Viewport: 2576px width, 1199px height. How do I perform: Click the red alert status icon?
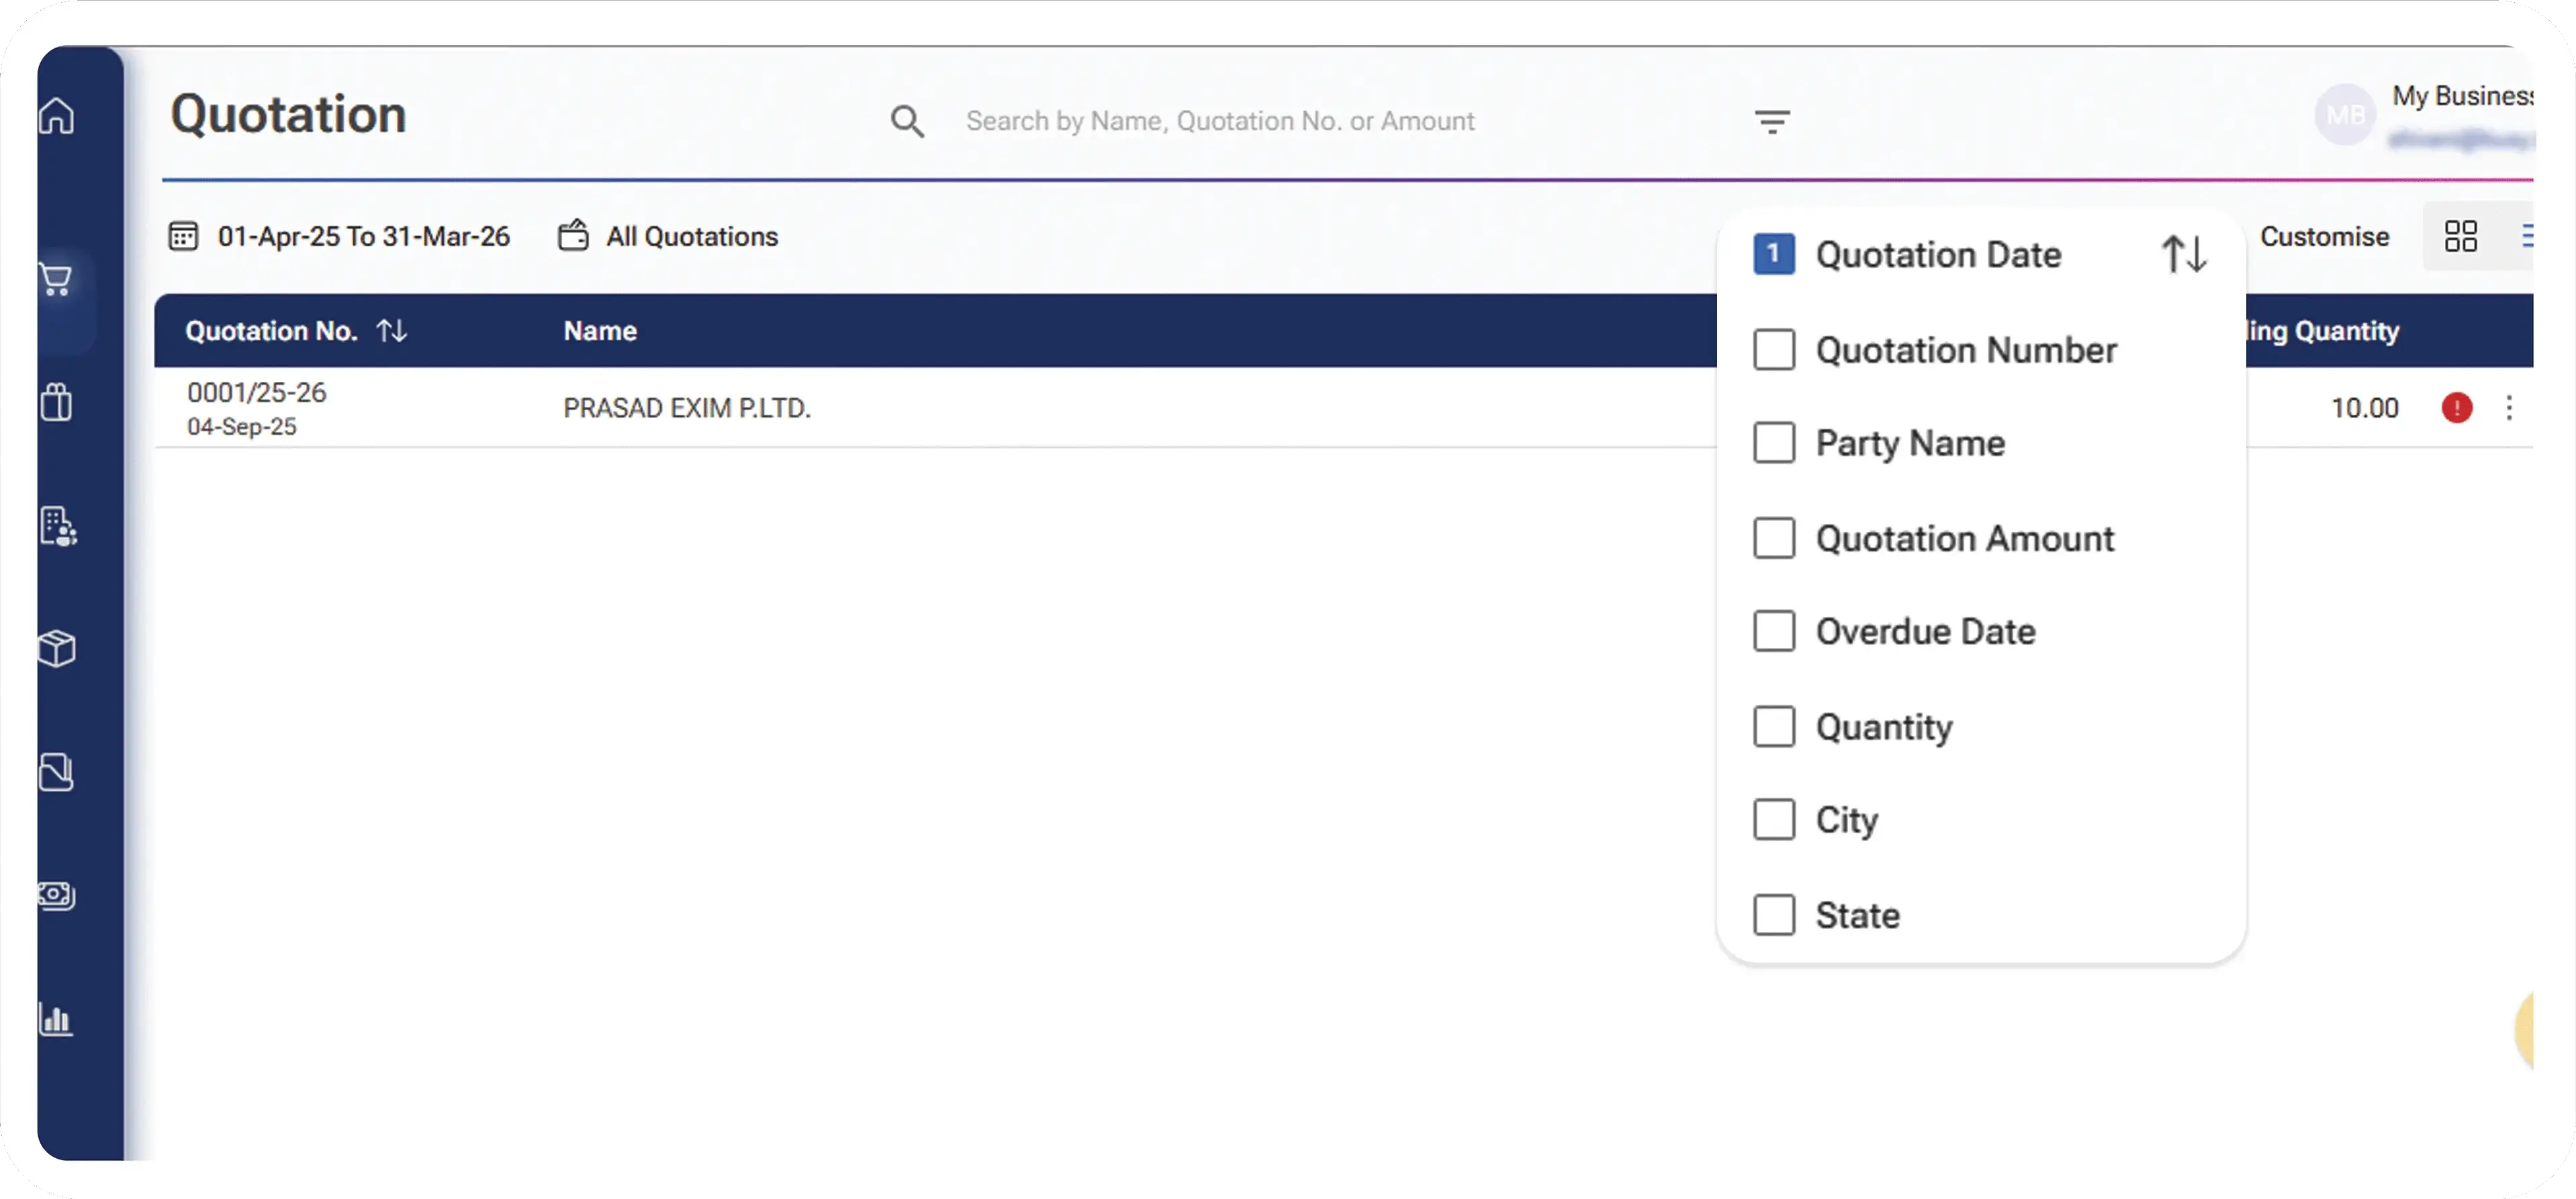pos(2456,408)
